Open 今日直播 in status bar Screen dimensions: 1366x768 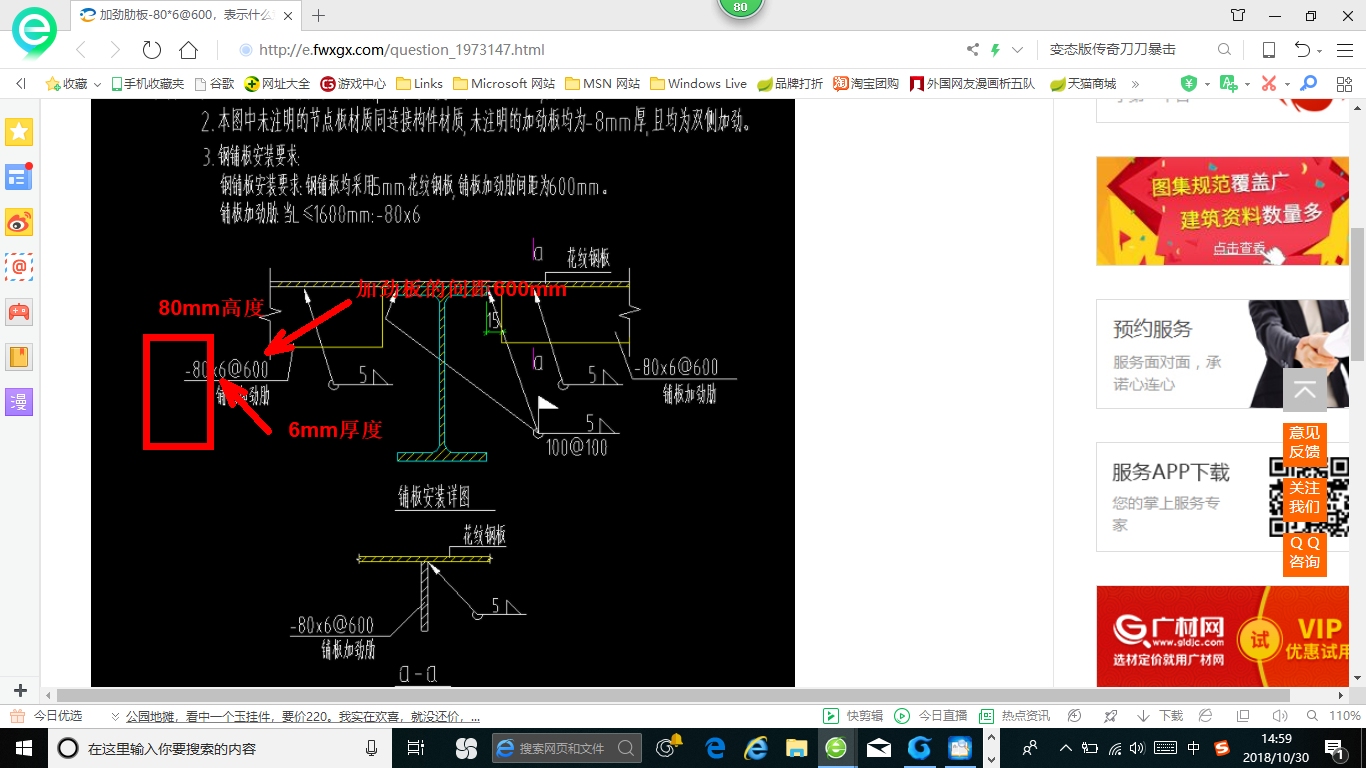pyautogui.click(x=930, y=716)
